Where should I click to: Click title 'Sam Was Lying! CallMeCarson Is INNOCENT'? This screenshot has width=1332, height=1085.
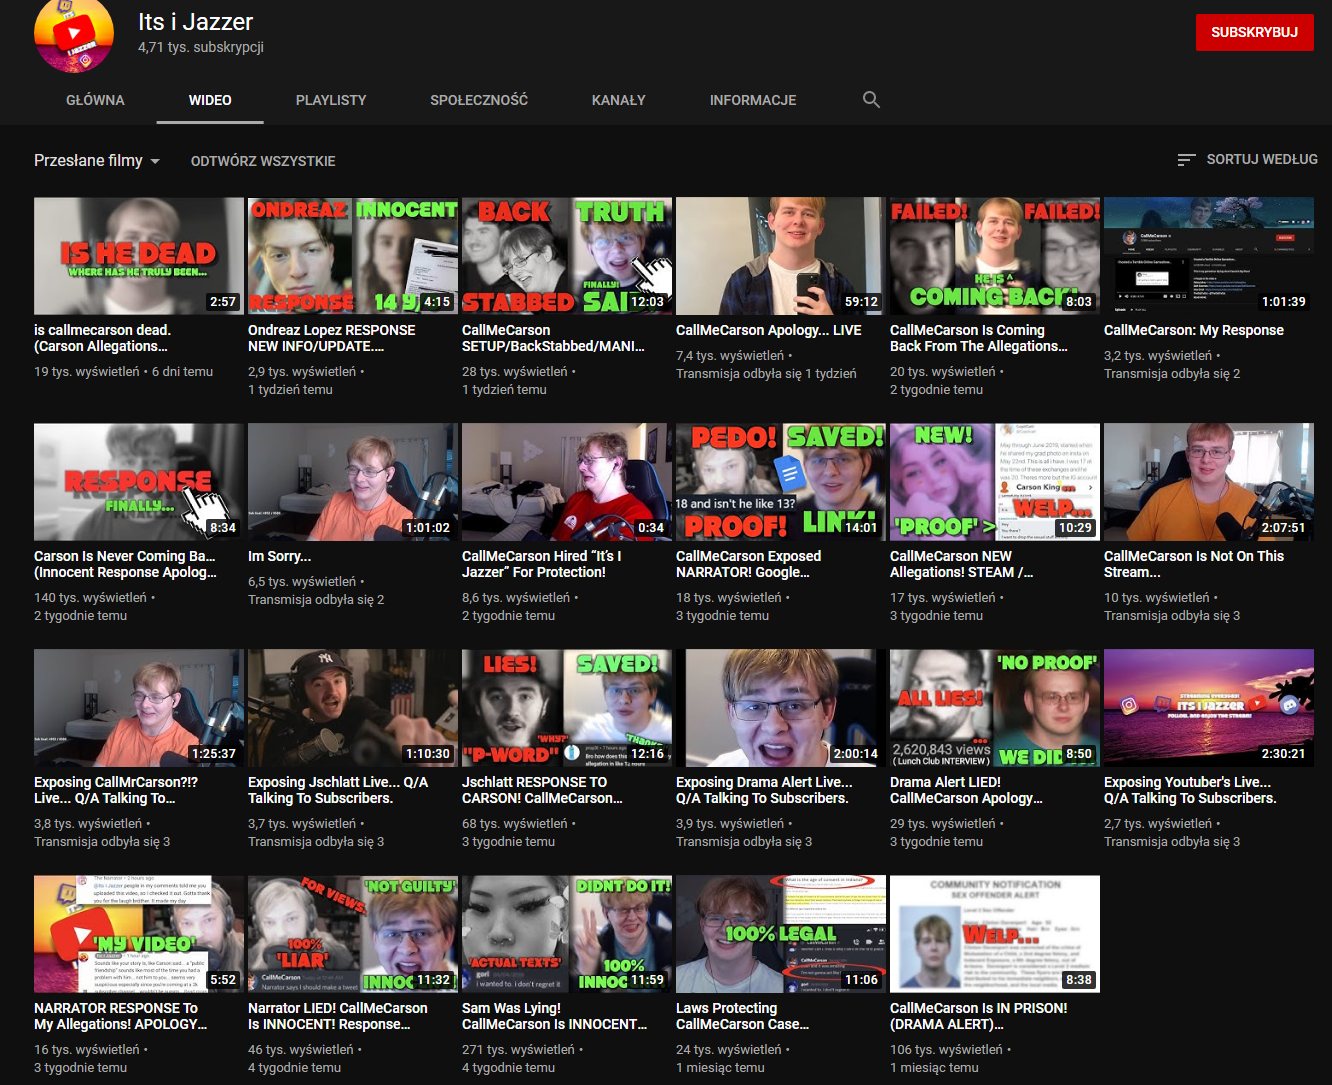coord(554,1016)
